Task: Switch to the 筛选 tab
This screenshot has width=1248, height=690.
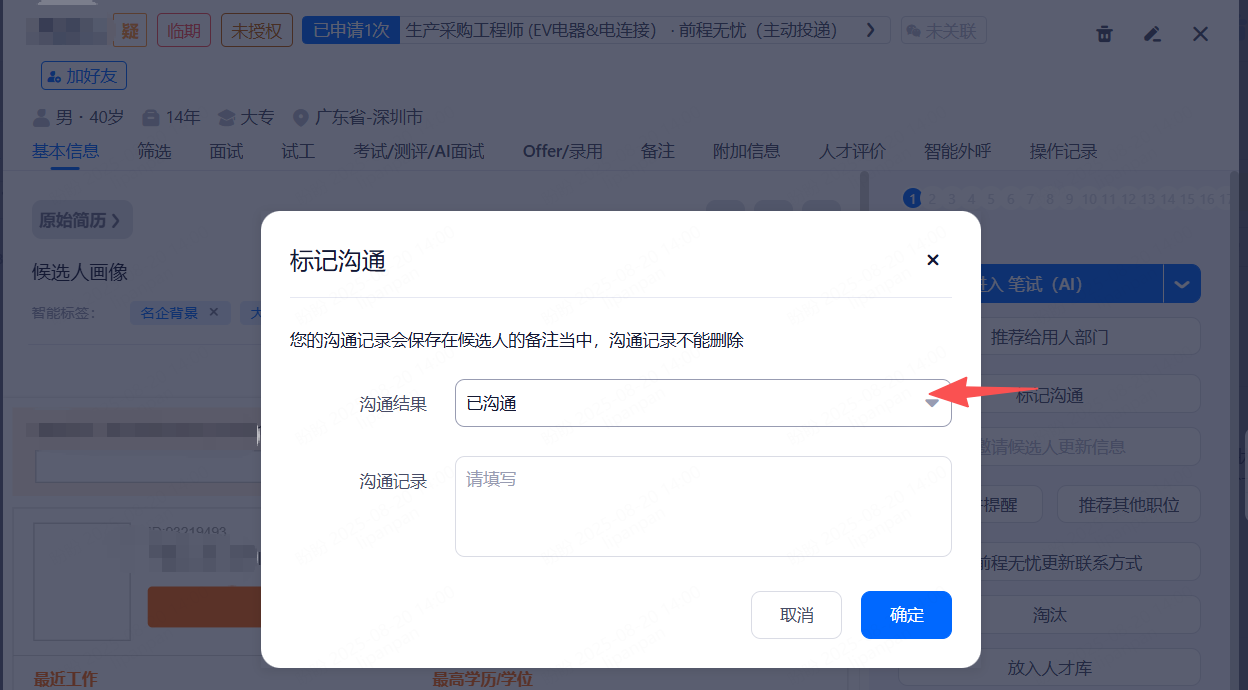Action: coord(154,151)
